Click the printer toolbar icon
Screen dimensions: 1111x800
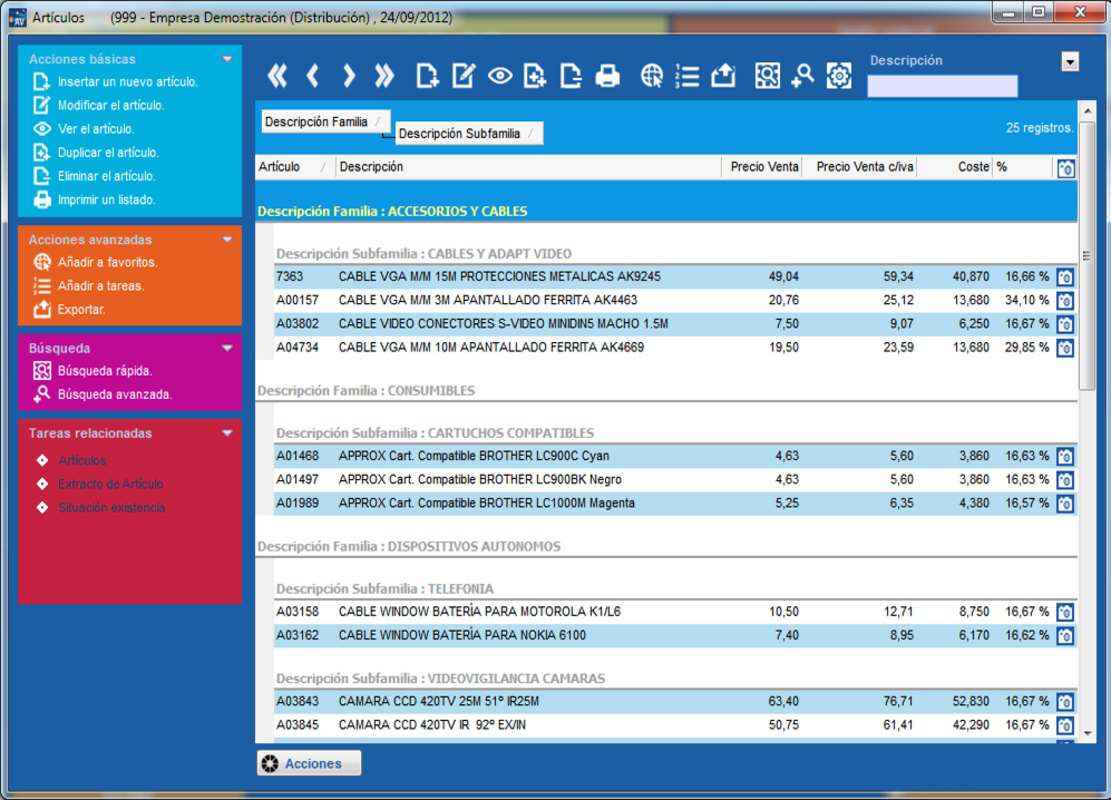click(607, 75)
